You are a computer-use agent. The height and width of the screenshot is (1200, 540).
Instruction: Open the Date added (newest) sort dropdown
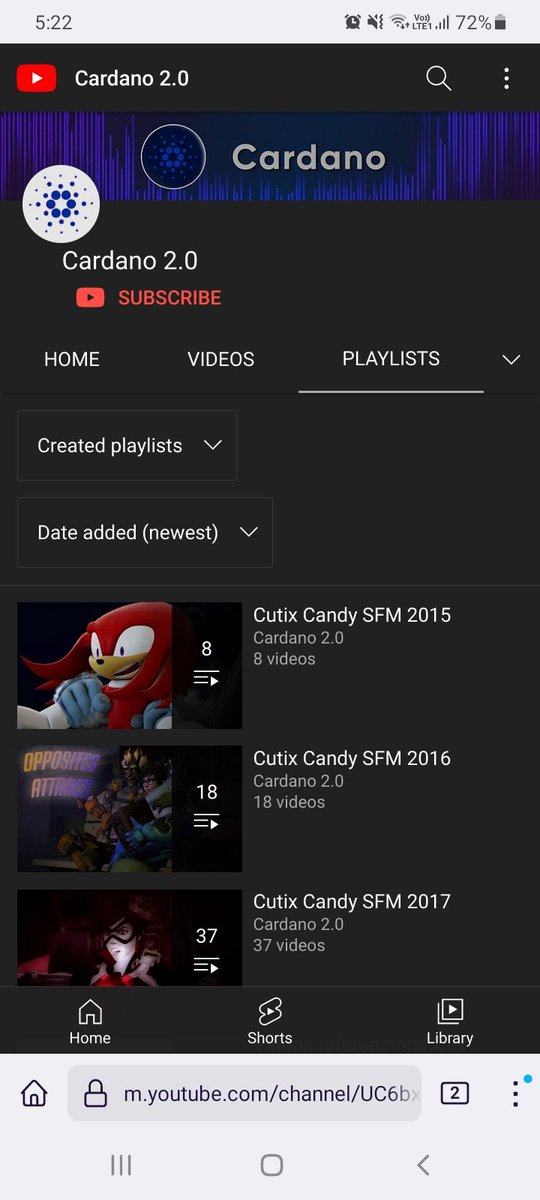(x=145, y=532)
